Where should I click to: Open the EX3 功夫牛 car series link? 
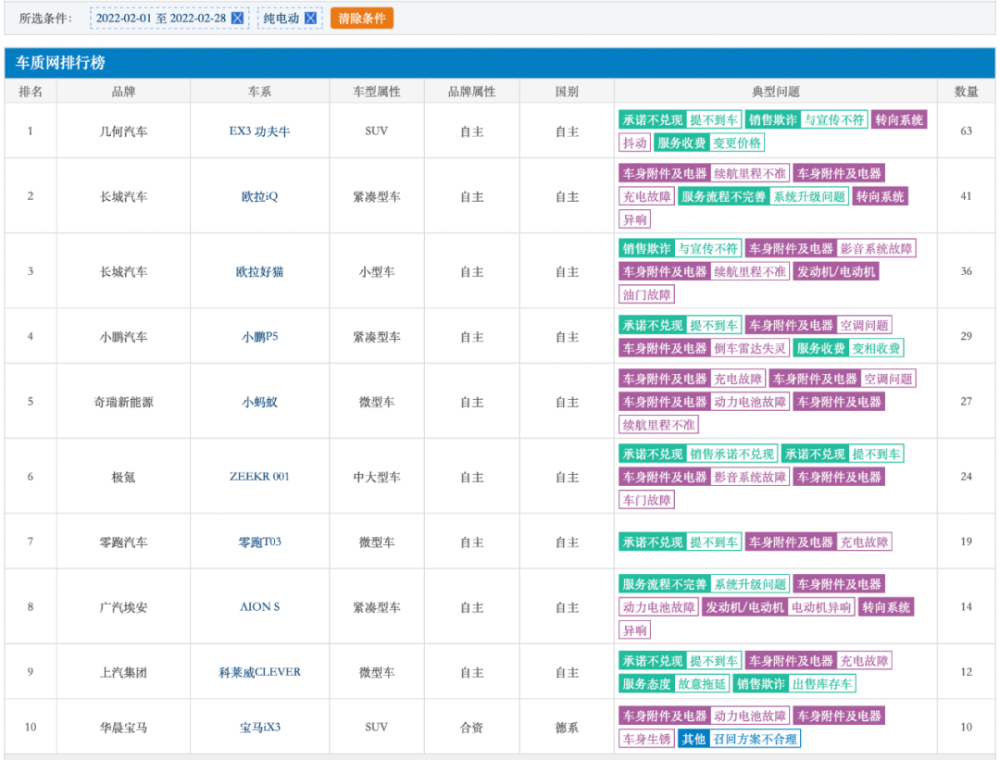(260, 131)
